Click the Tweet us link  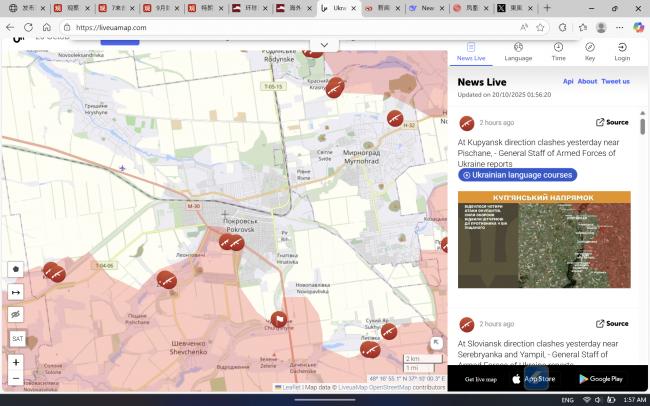[x=615, y=81]
